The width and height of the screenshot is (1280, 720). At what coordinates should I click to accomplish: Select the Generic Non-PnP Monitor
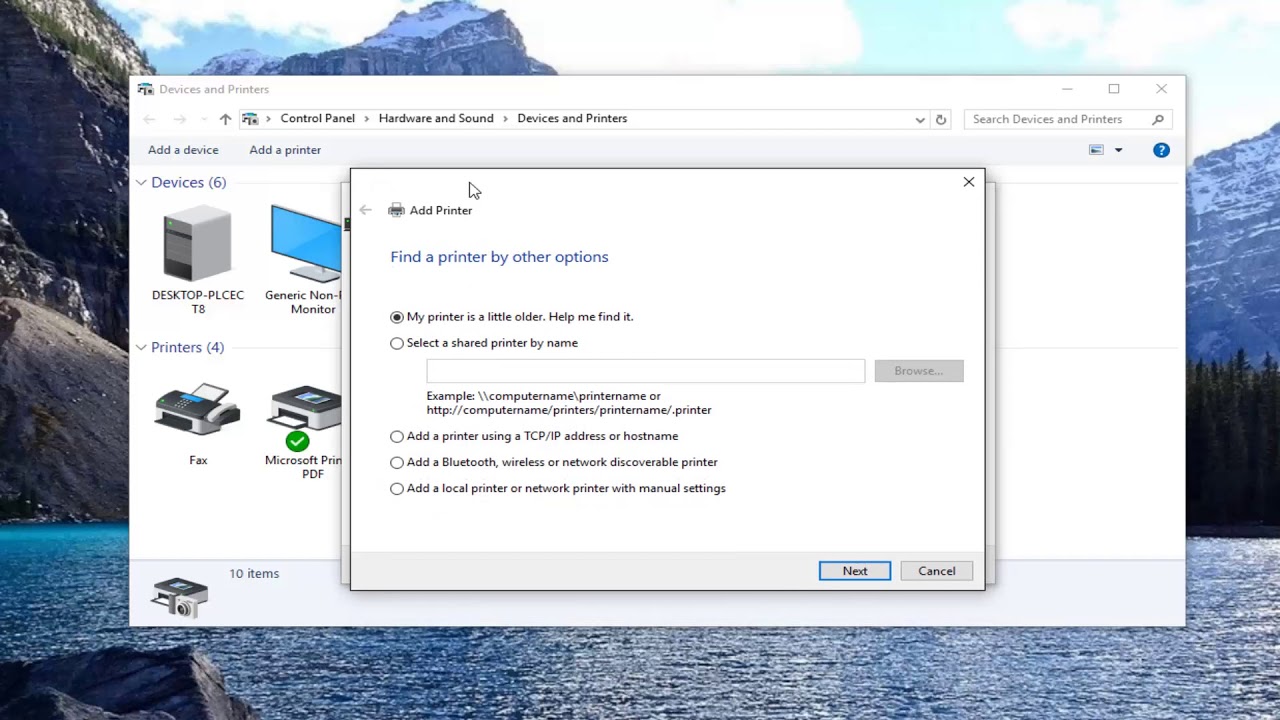pyautogui.click(x=303, y=243)
